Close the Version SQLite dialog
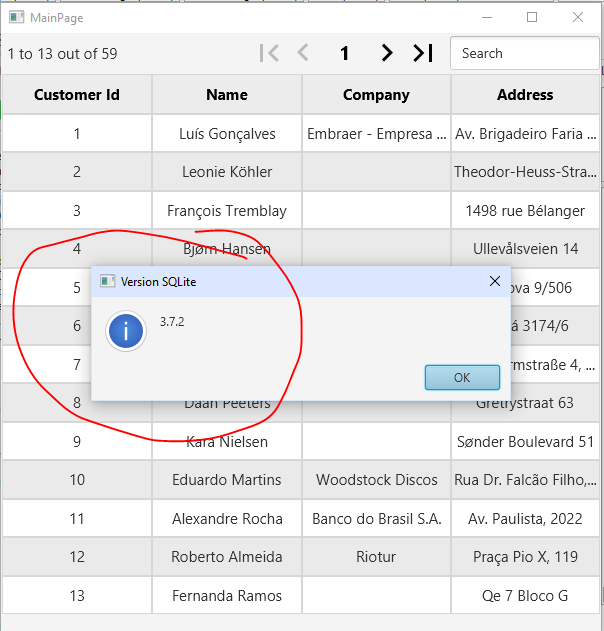This screenshot has height=631, width=604. (x=494, y=281)
